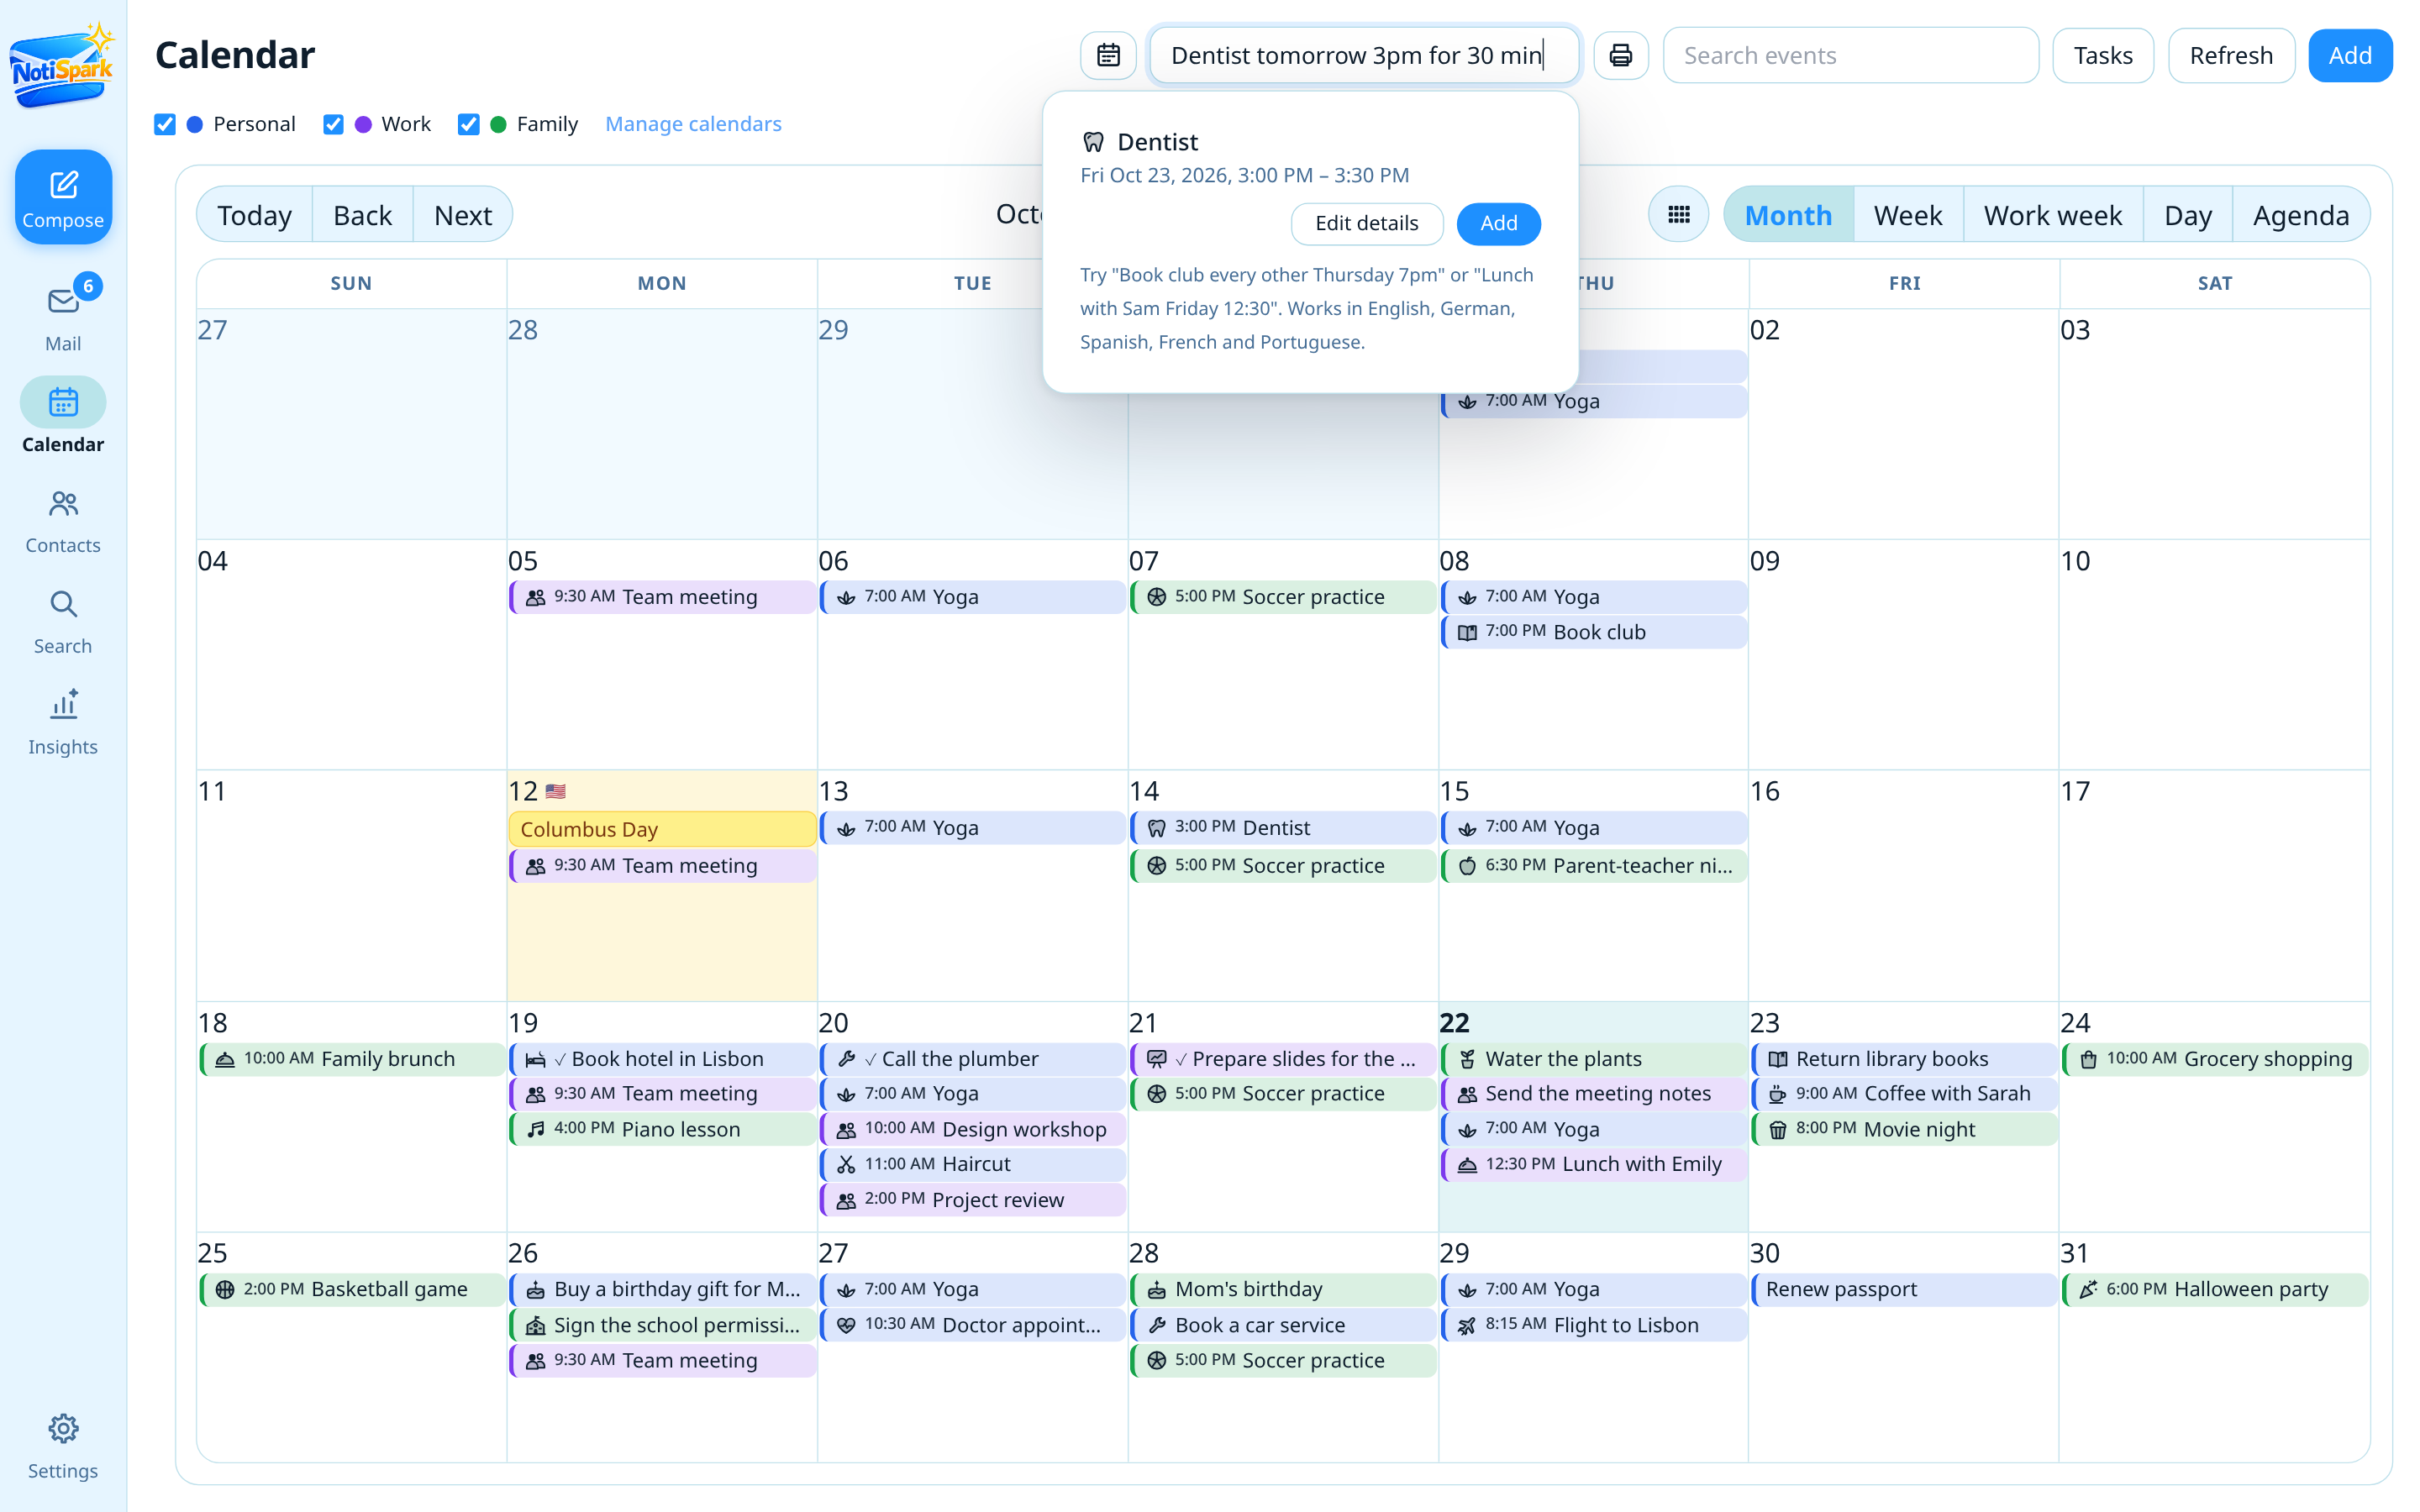Click the Refresh button
This screenshot has width=2420, height=1512.
click(x=2230, y=55)
